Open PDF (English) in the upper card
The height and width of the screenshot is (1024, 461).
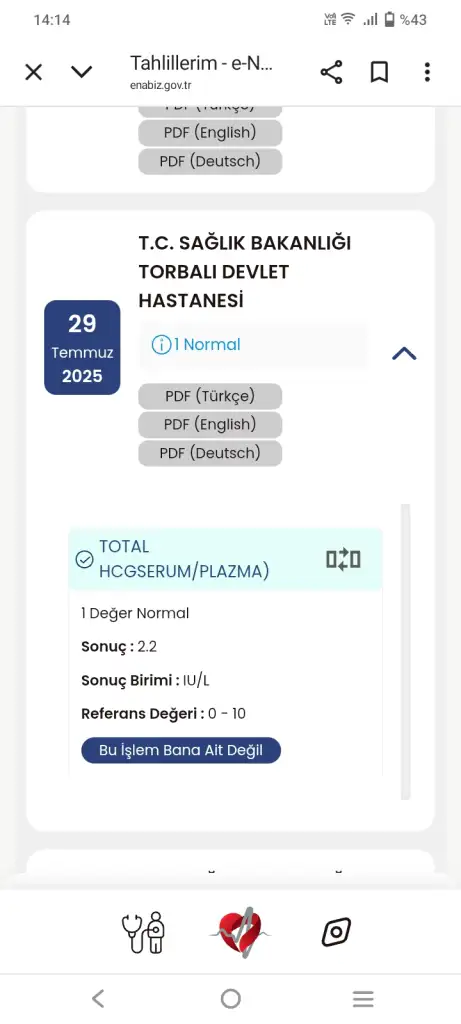(210, 133)
